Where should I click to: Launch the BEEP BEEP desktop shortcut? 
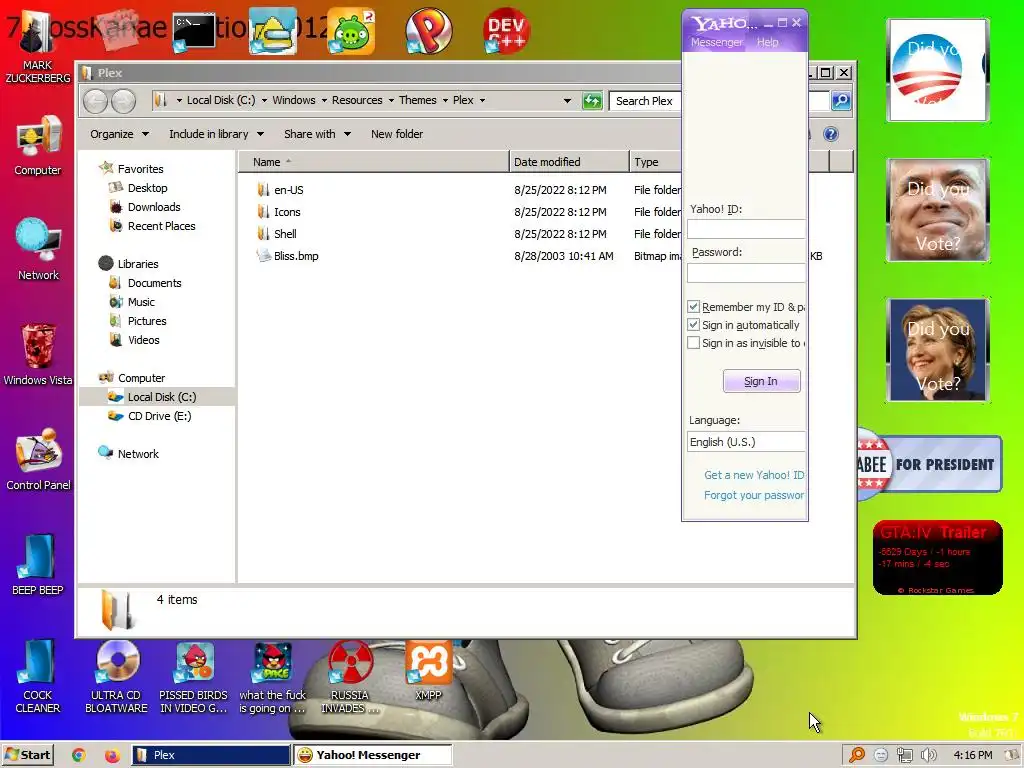(38, 564)
